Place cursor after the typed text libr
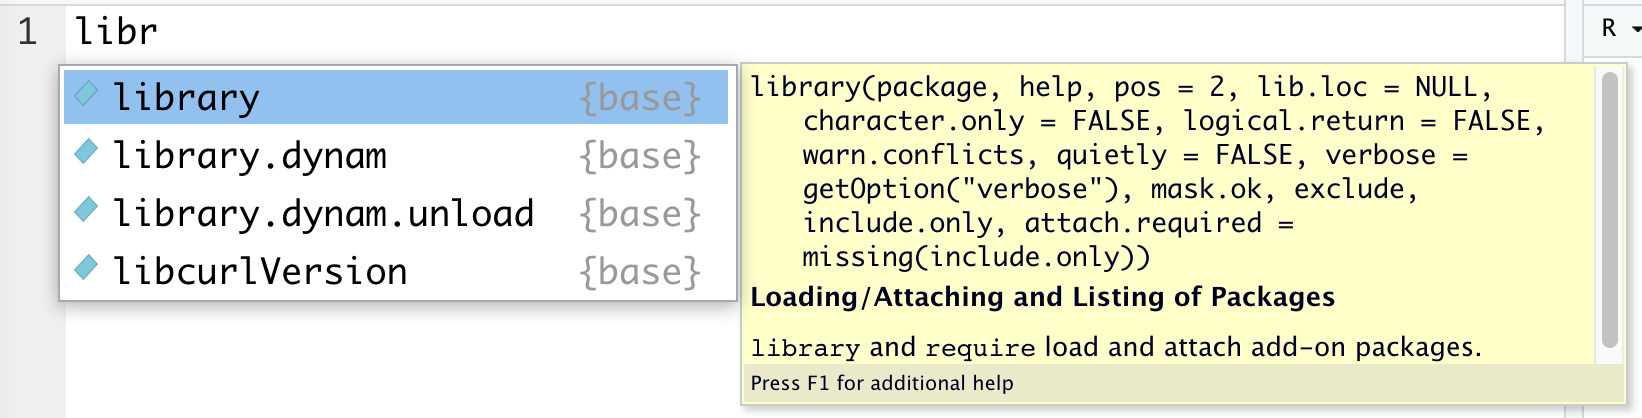The height and width of the screenshot is (418, 1642). (x=158, y=31)
